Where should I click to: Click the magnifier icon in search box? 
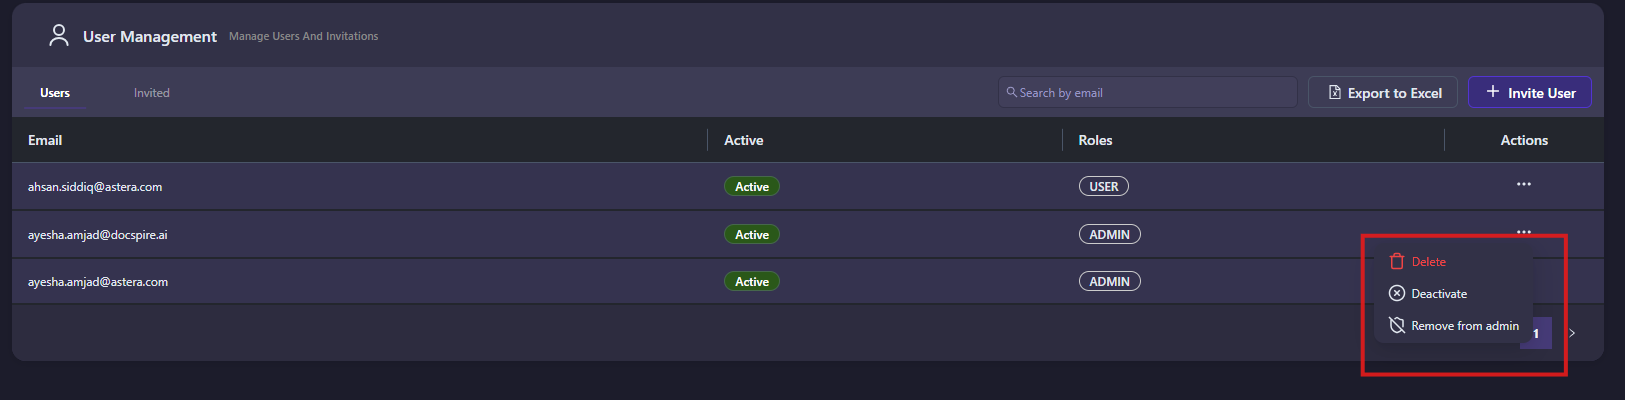point(1012,92)
